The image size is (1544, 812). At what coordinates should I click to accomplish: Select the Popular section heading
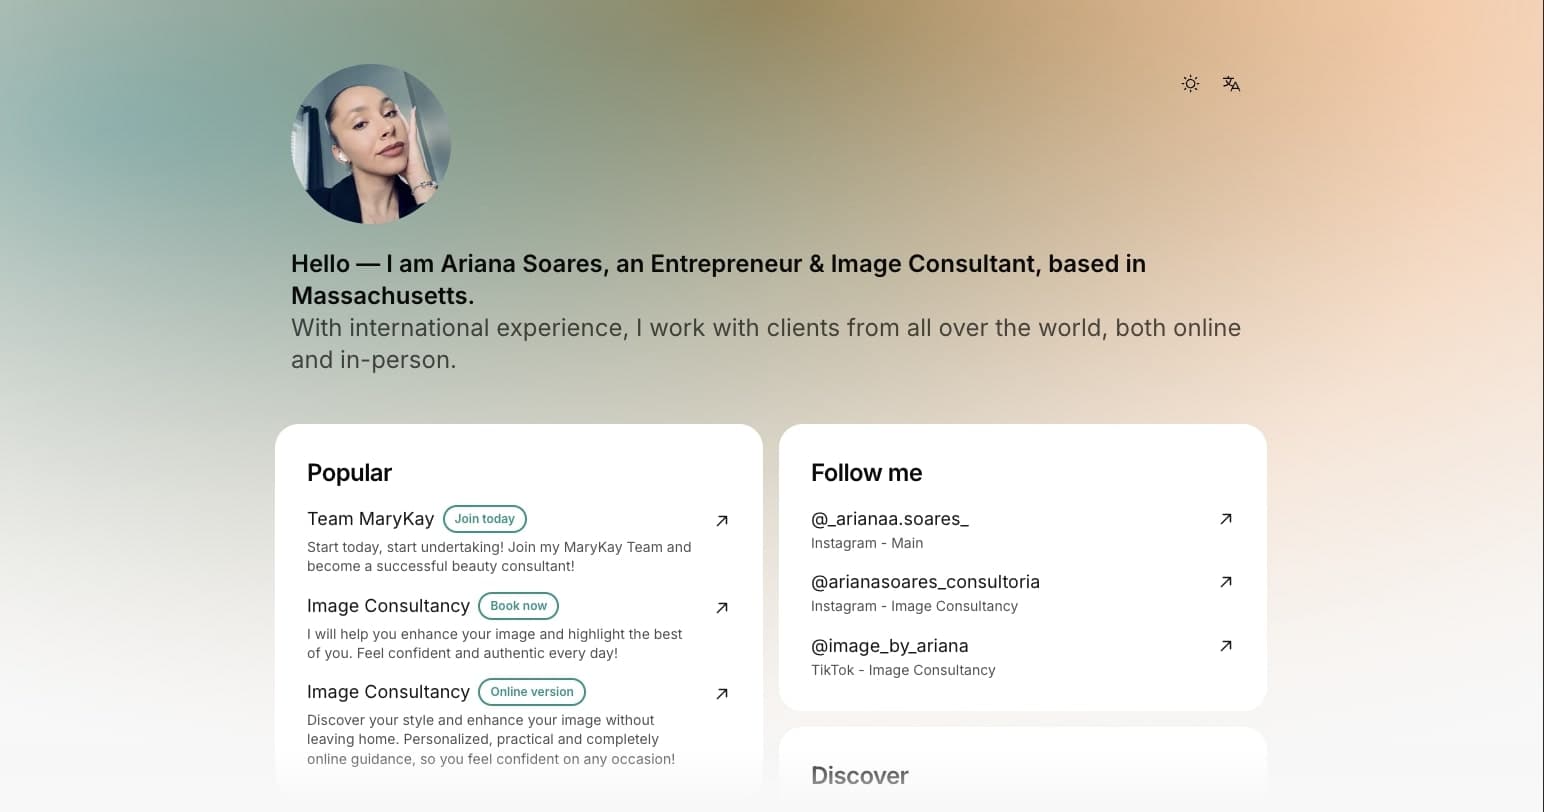[349, 472]
